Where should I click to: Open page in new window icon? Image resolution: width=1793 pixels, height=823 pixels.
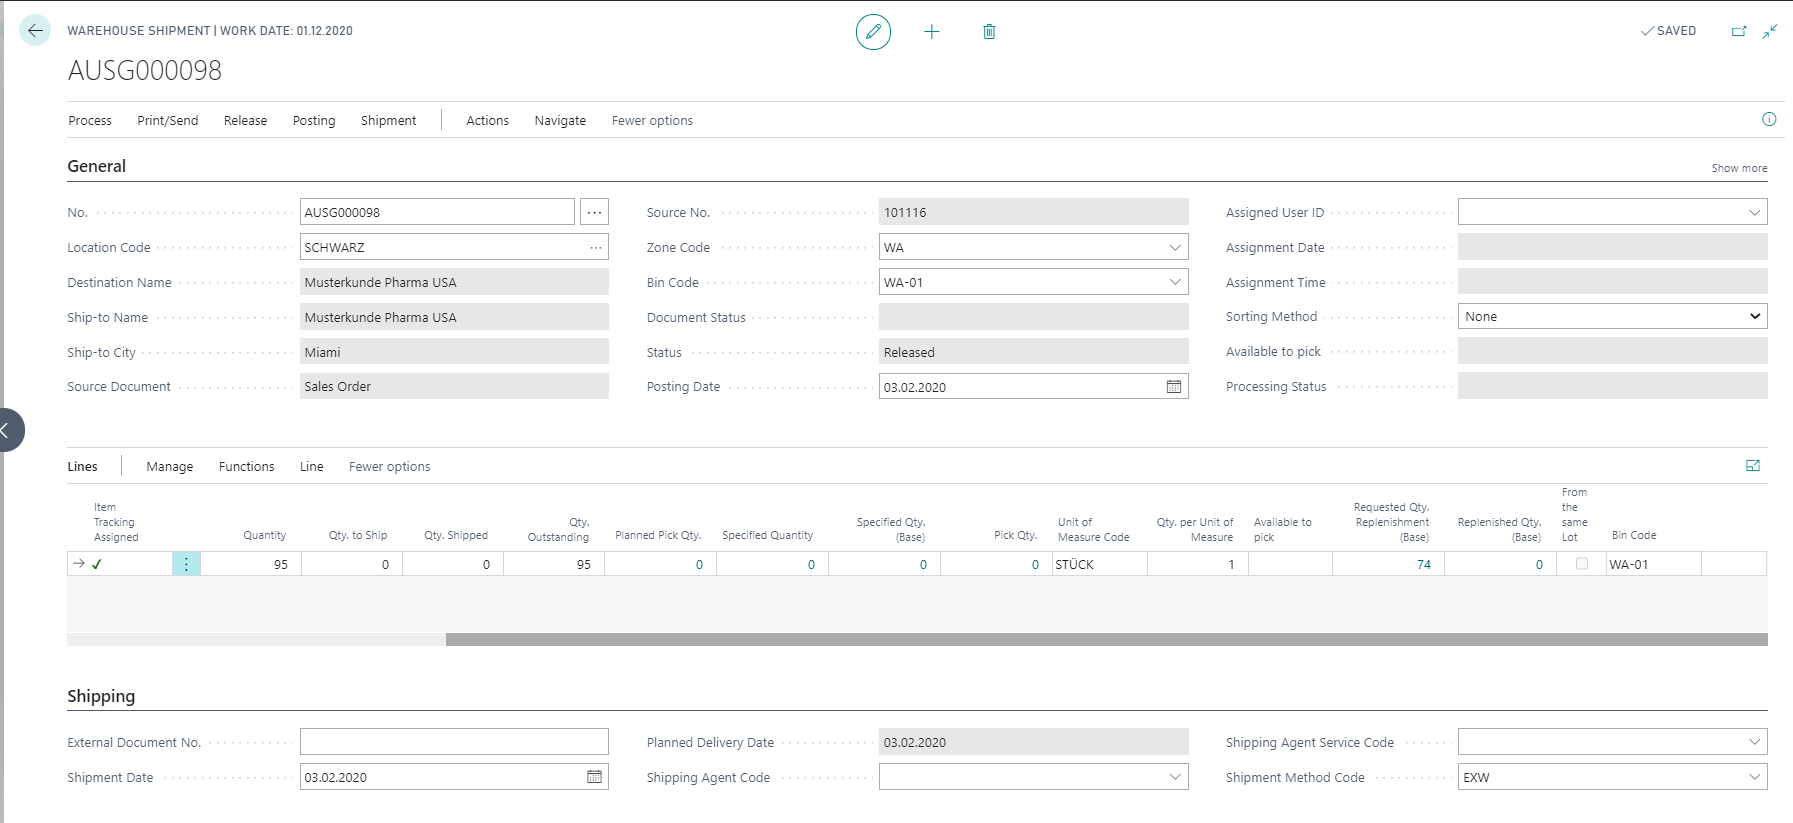coord(1739,31)
